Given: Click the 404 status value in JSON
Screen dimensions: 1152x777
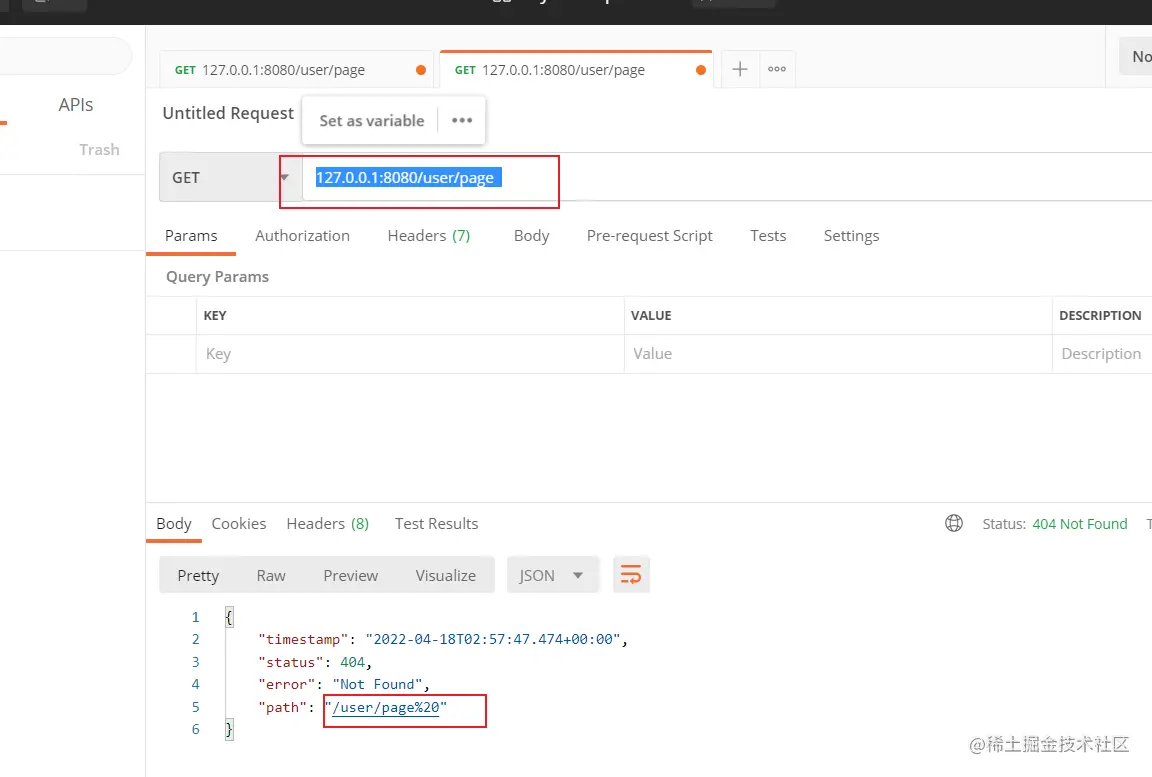Looking at the screenshot, I should (352, 662).
